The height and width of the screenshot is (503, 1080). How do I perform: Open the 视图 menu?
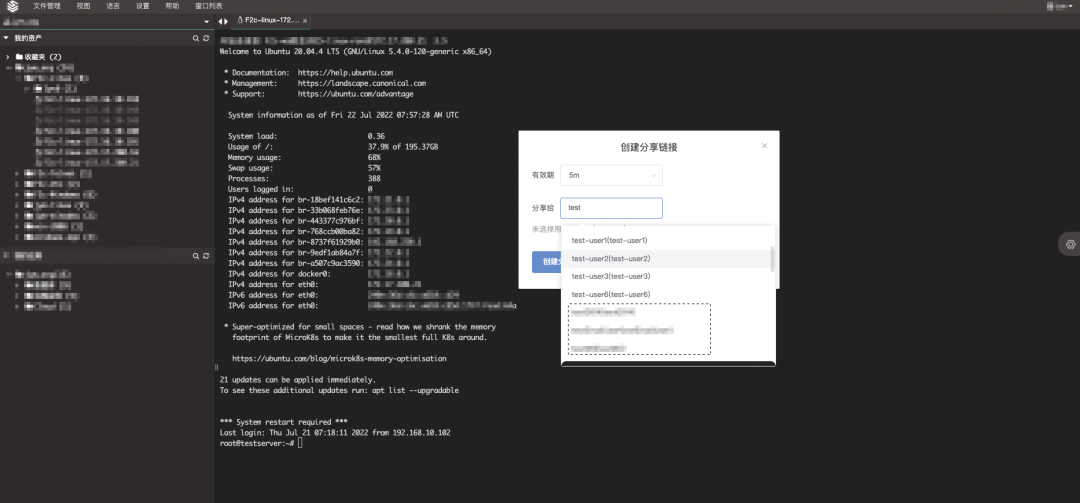[x=83, y=6]
